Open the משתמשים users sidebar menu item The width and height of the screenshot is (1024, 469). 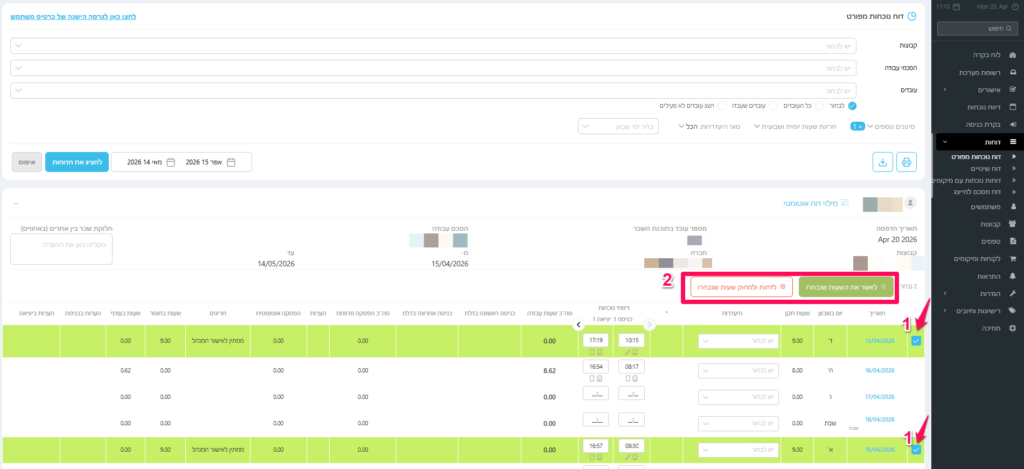(975, 207)
